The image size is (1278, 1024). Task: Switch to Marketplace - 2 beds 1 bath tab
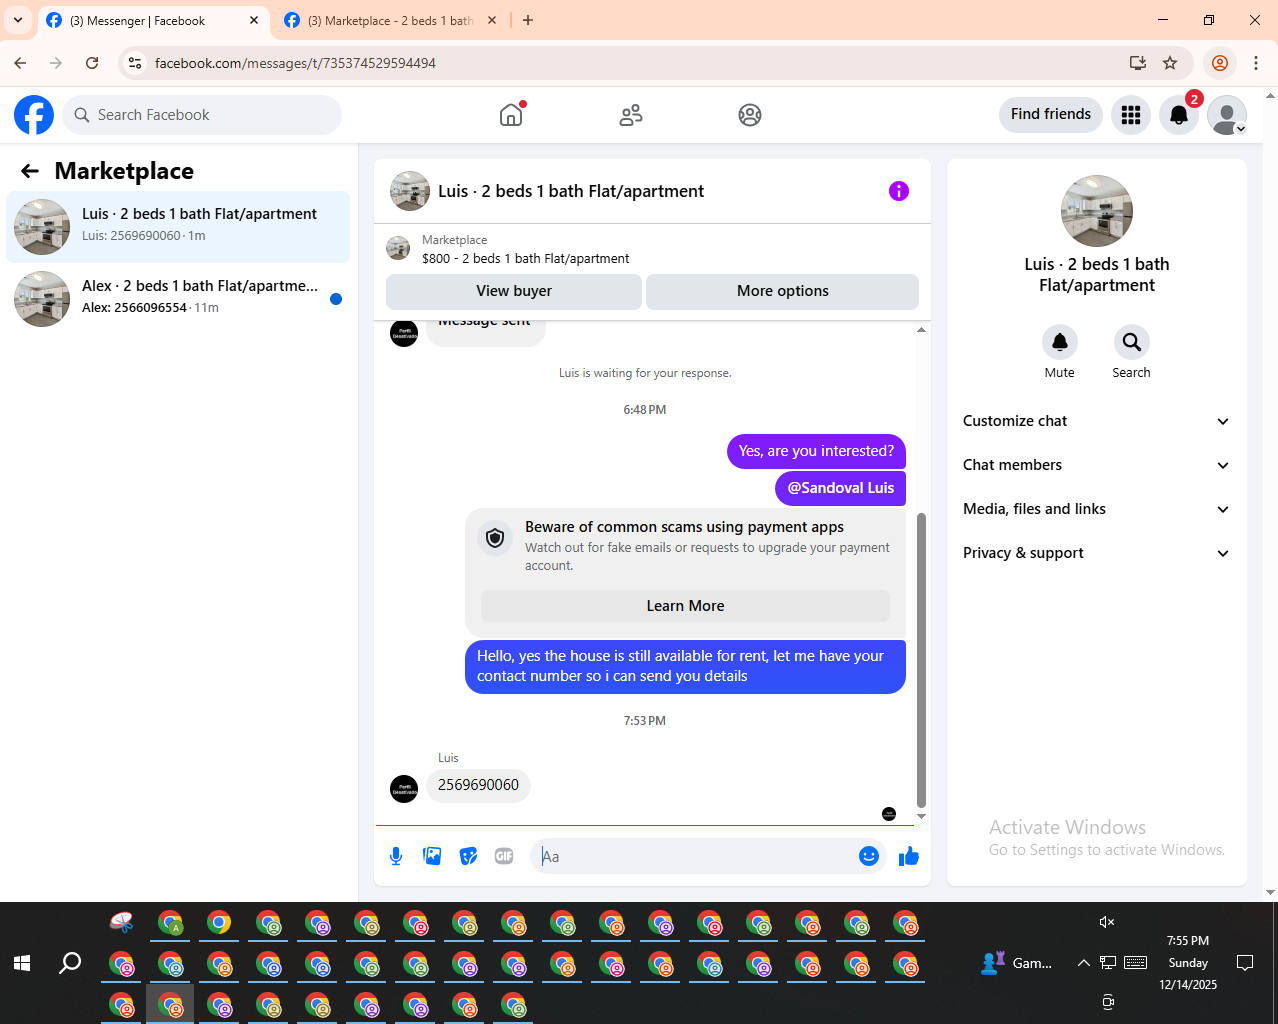tap(390, 20)
